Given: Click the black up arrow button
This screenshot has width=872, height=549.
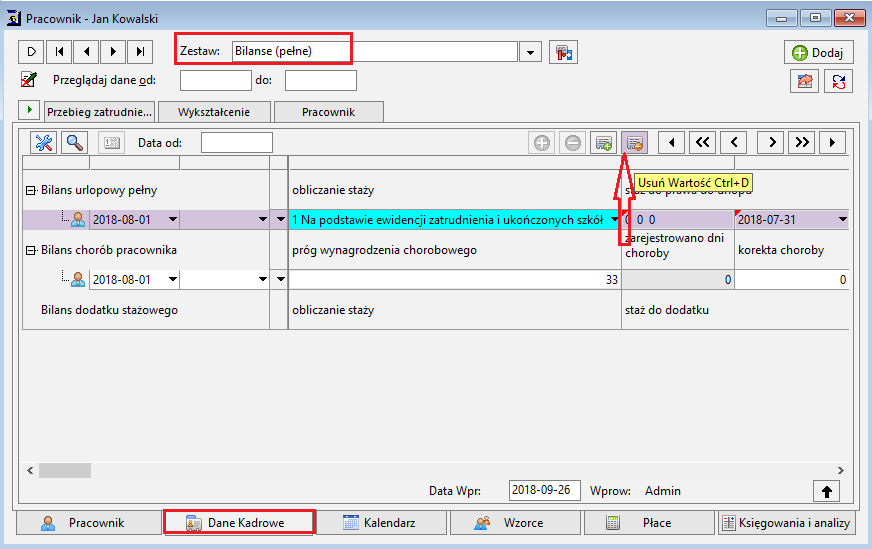Looking at the screenshot, I should [x=826, y=492].
